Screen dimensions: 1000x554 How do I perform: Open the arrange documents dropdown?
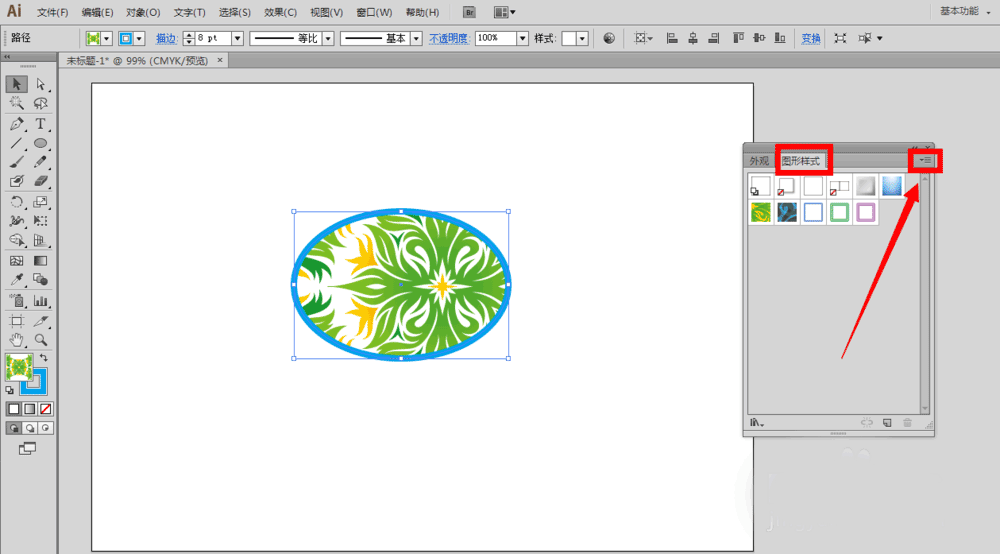[x=504, y=12]
